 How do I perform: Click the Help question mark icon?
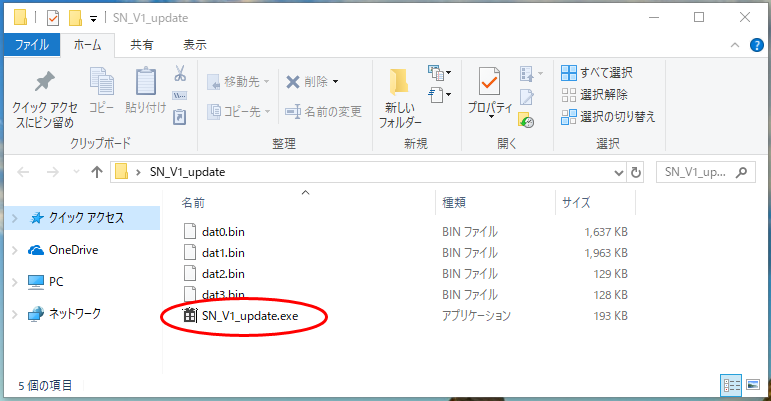[755, 45]
